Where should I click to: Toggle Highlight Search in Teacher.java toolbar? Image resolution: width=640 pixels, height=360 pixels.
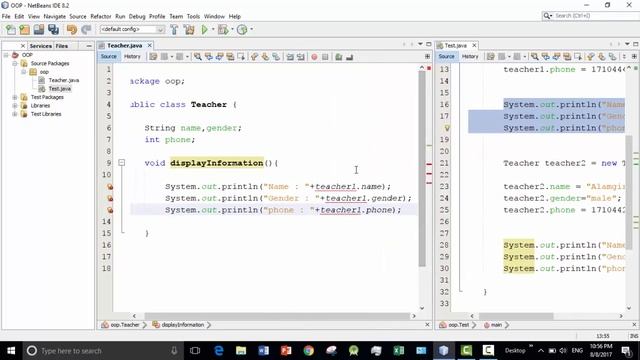point(230,57)
